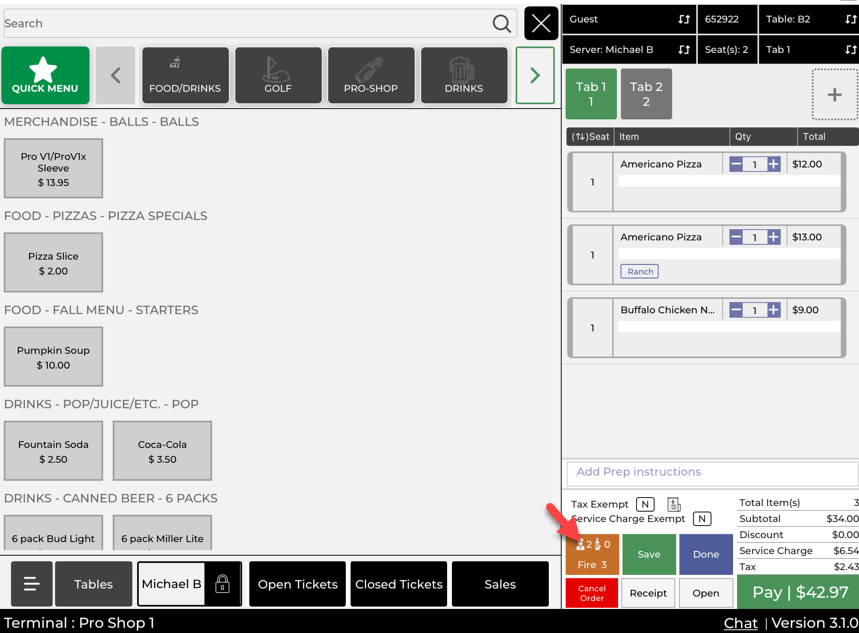
Task: Increase quantity of Buffalo Chicken item
Action: pyautogui.click(x=774, y=311)
